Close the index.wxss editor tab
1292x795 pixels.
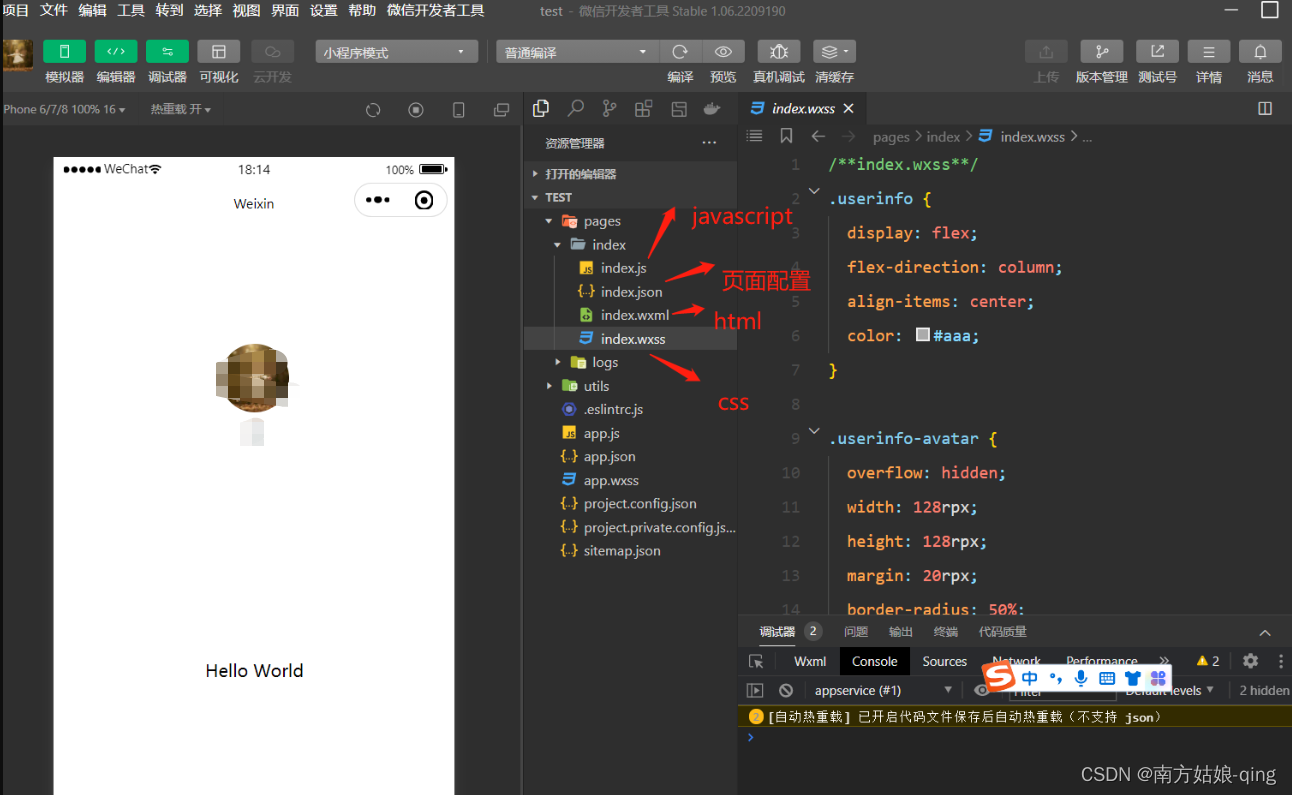(849, 109)
